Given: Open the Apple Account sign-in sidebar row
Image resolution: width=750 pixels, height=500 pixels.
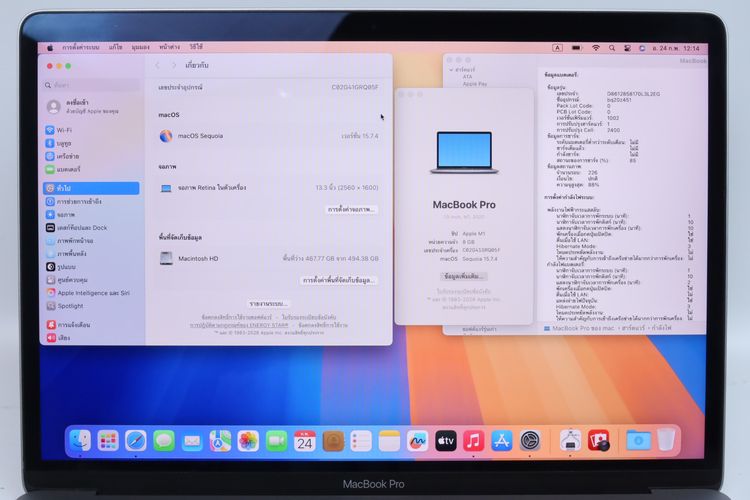Looking at the screenshot, I should pyautogui.click(x=91, y=106).
